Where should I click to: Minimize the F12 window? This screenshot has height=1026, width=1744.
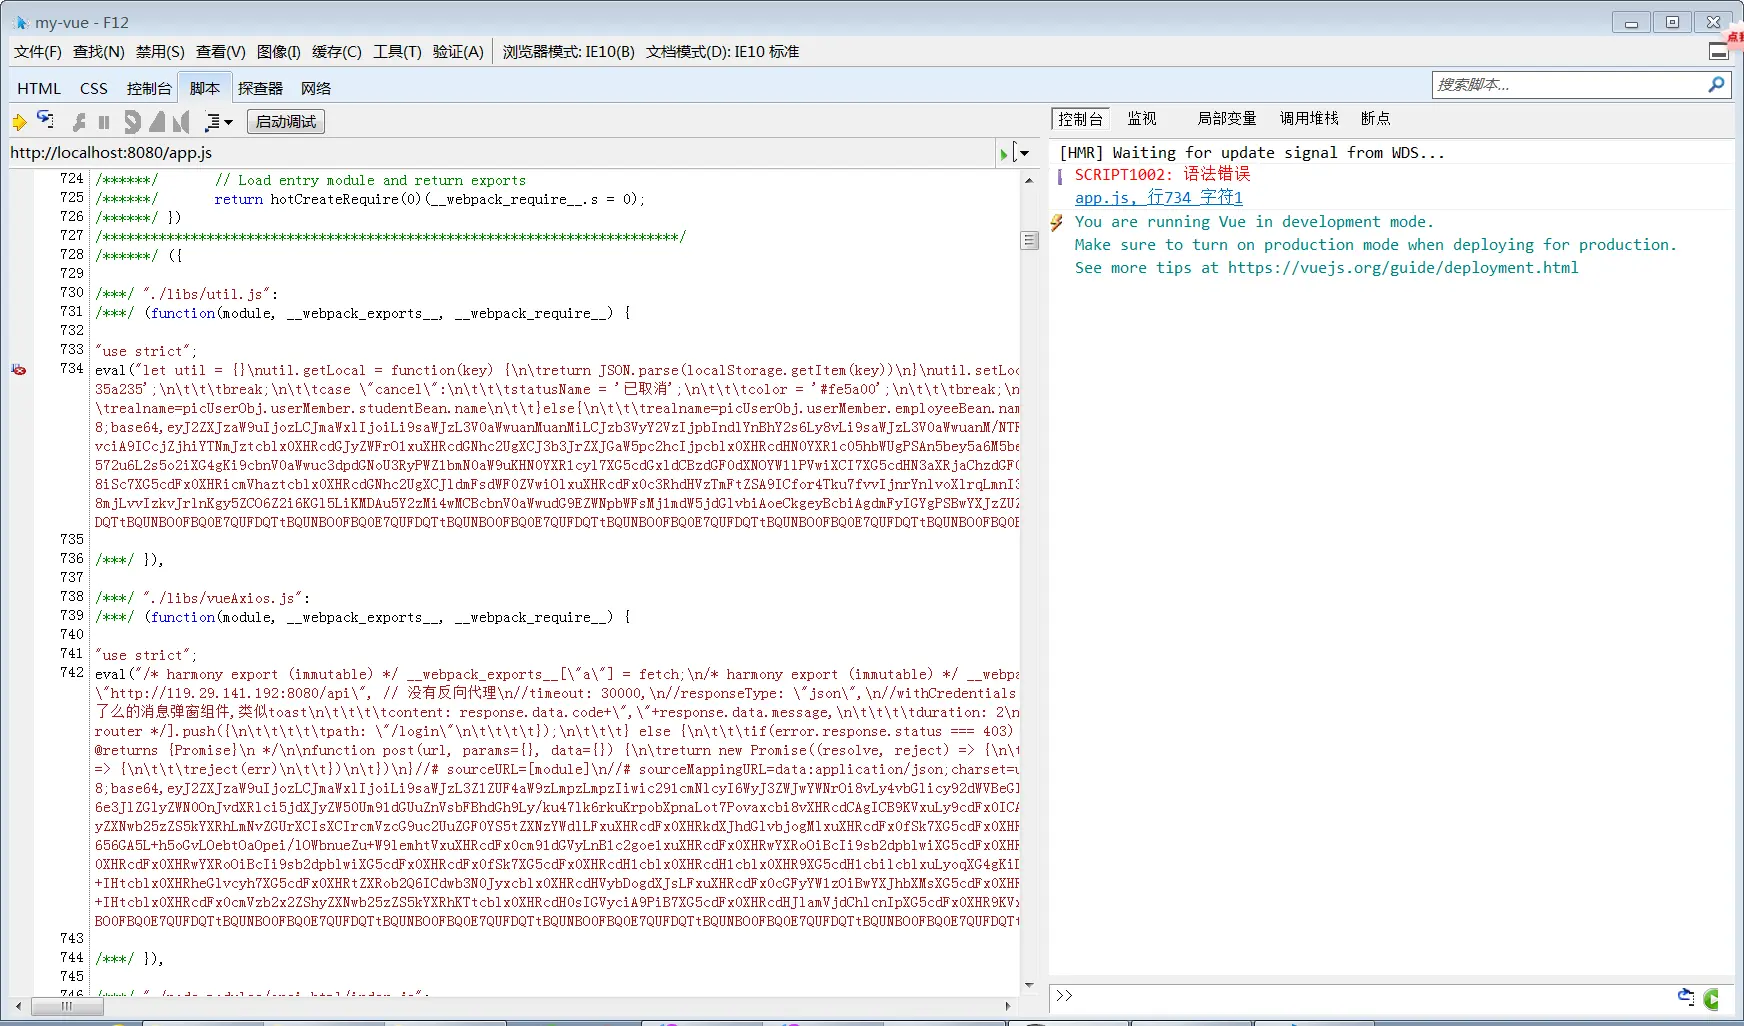(1631, 22)
